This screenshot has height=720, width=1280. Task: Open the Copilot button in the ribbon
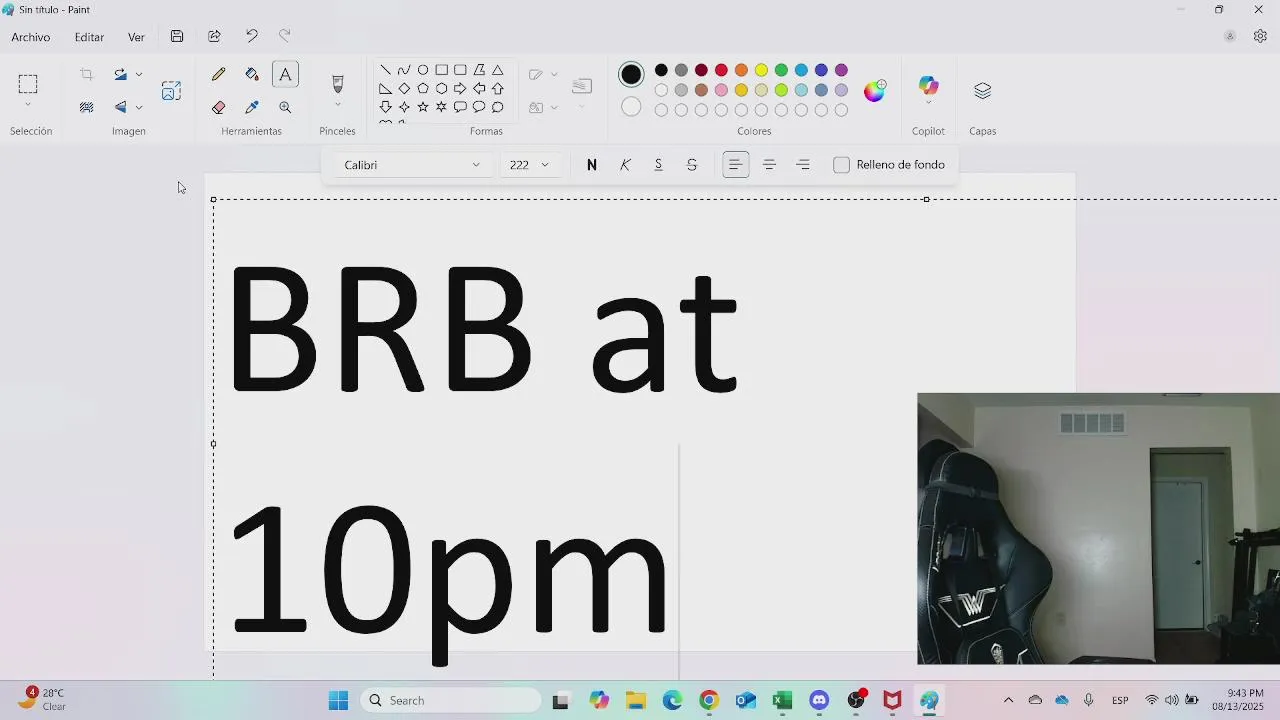[929, 87]
